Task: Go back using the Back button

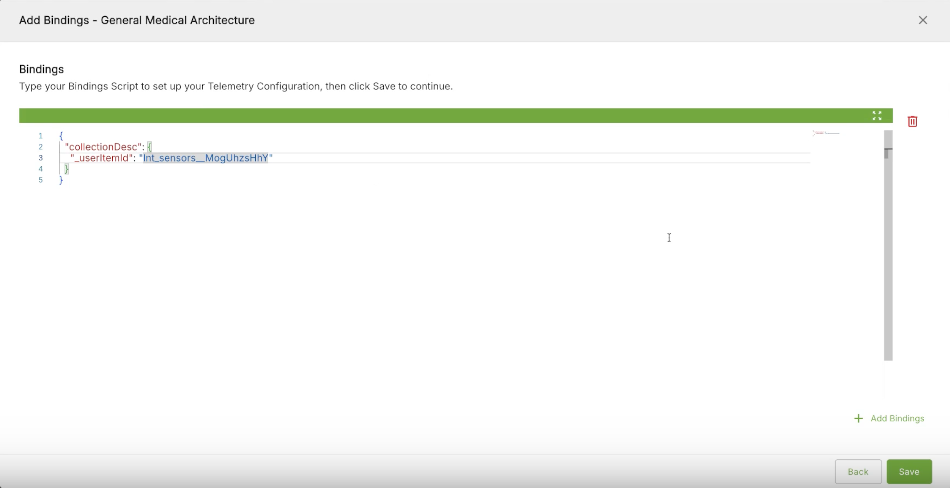Action: click(857, 471)
